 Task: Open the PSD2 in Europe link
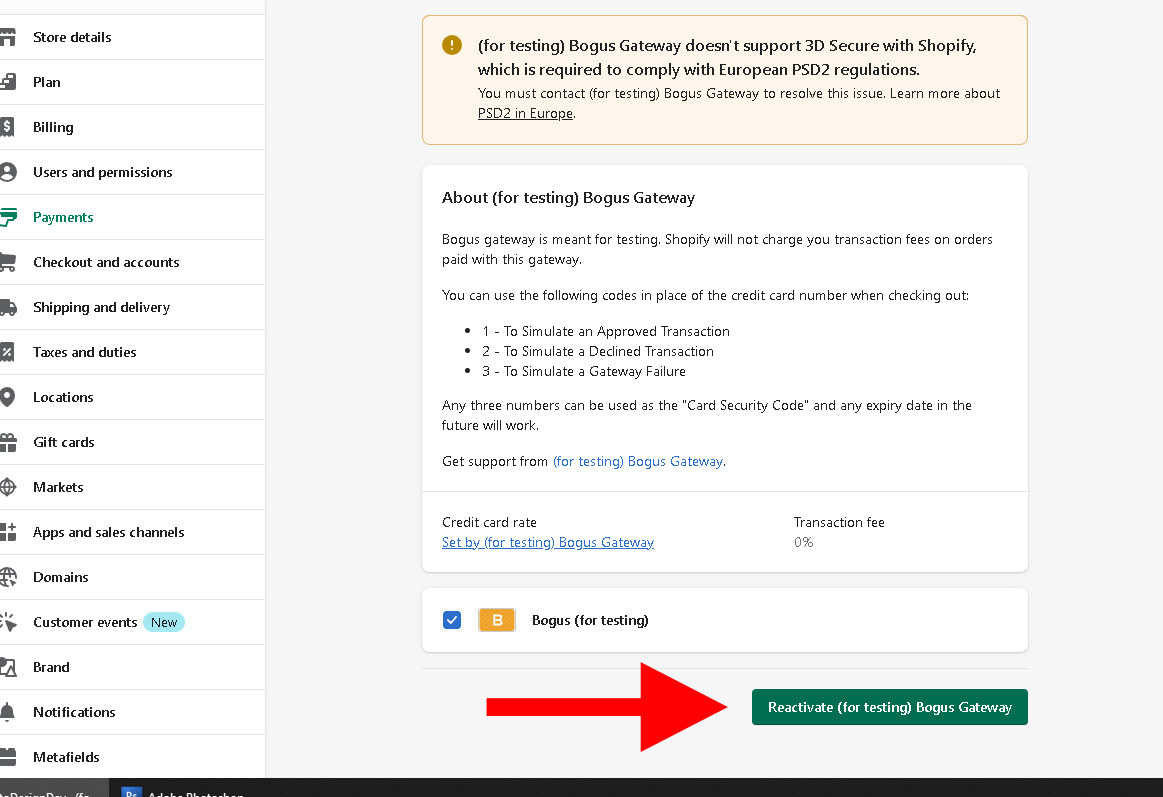click(x=525, y=113)
